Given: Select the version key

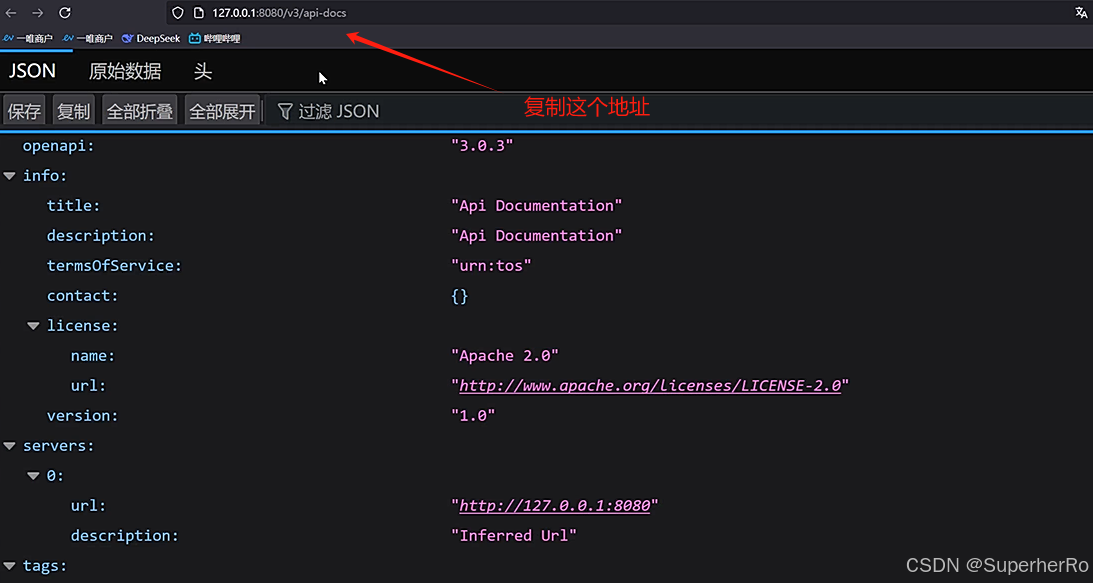Looking at the screenshot, I should click(x=82, y=416).
